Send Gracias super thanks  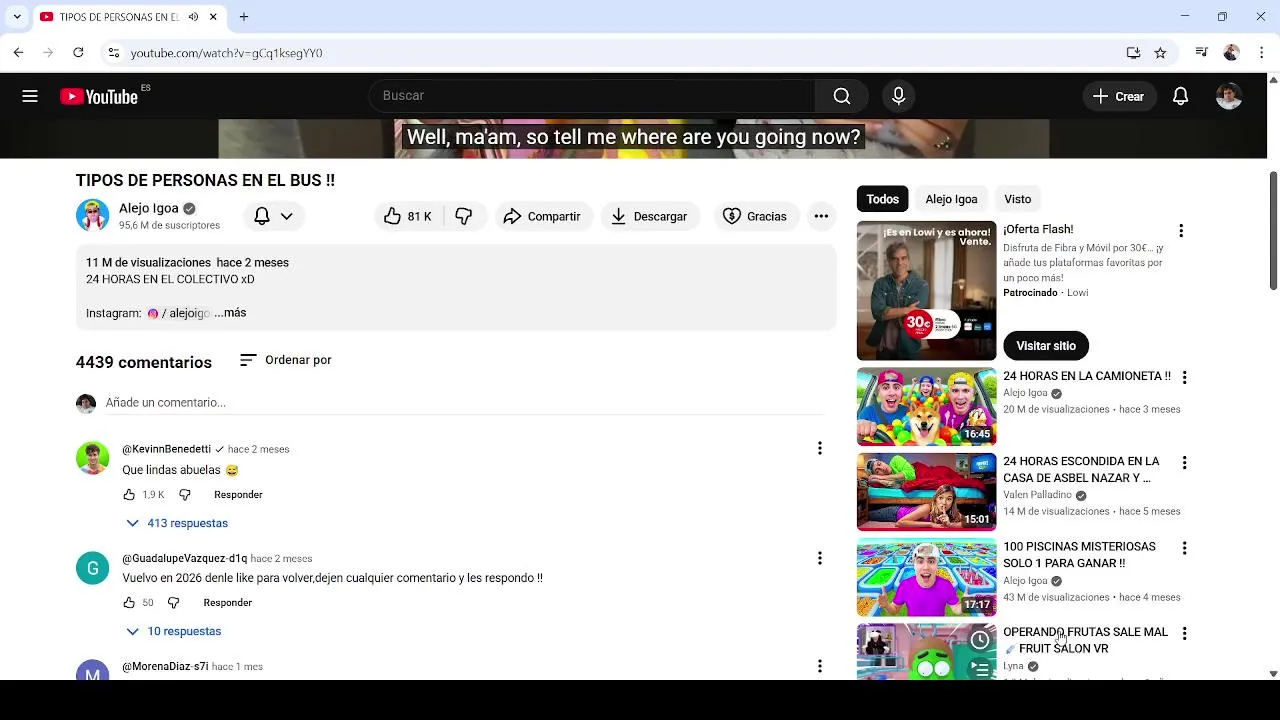(755, 216)
